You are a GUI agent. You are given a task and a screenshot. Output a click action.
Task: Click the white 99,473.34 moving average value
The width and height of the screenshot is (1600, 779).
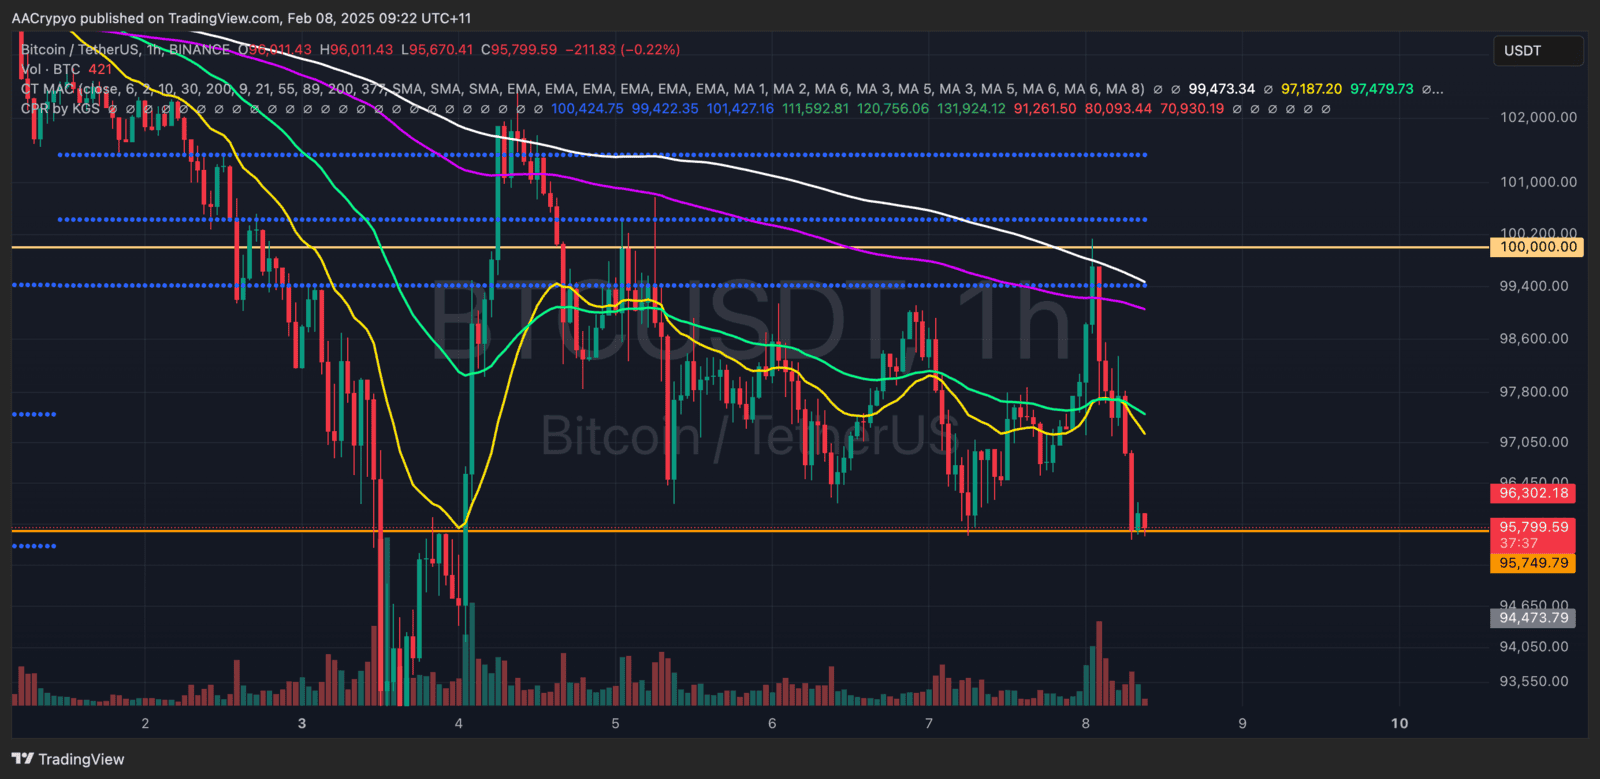click(1221, 89)
